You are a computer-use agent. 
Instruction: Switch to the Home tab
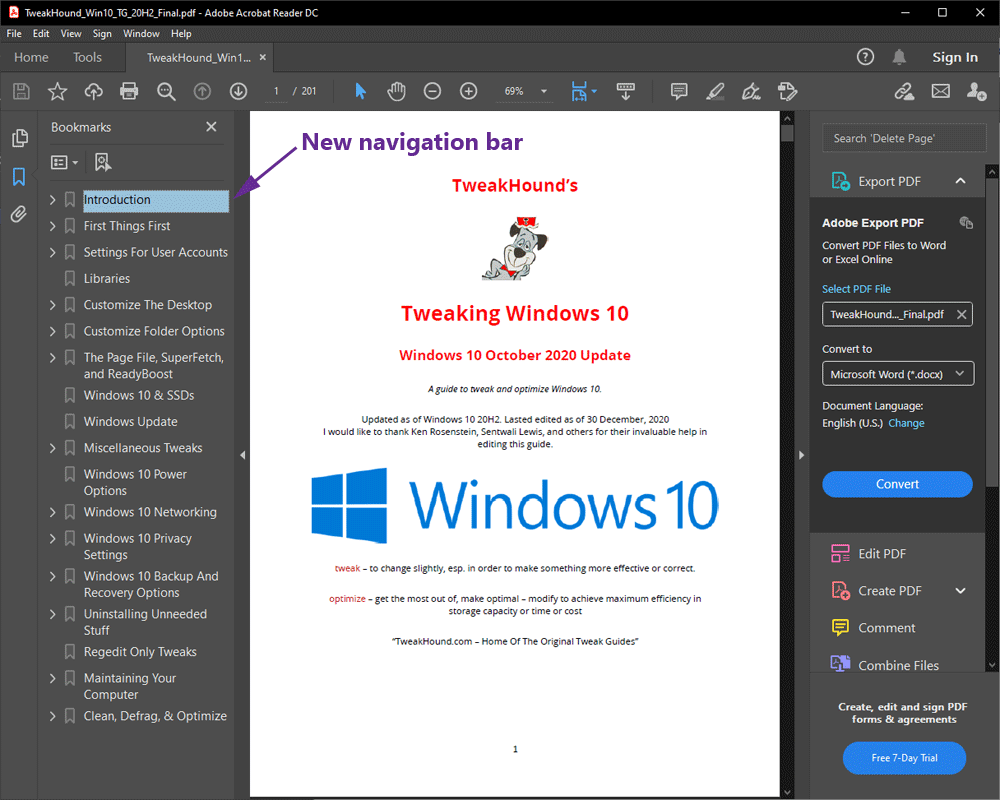[31, 57]
